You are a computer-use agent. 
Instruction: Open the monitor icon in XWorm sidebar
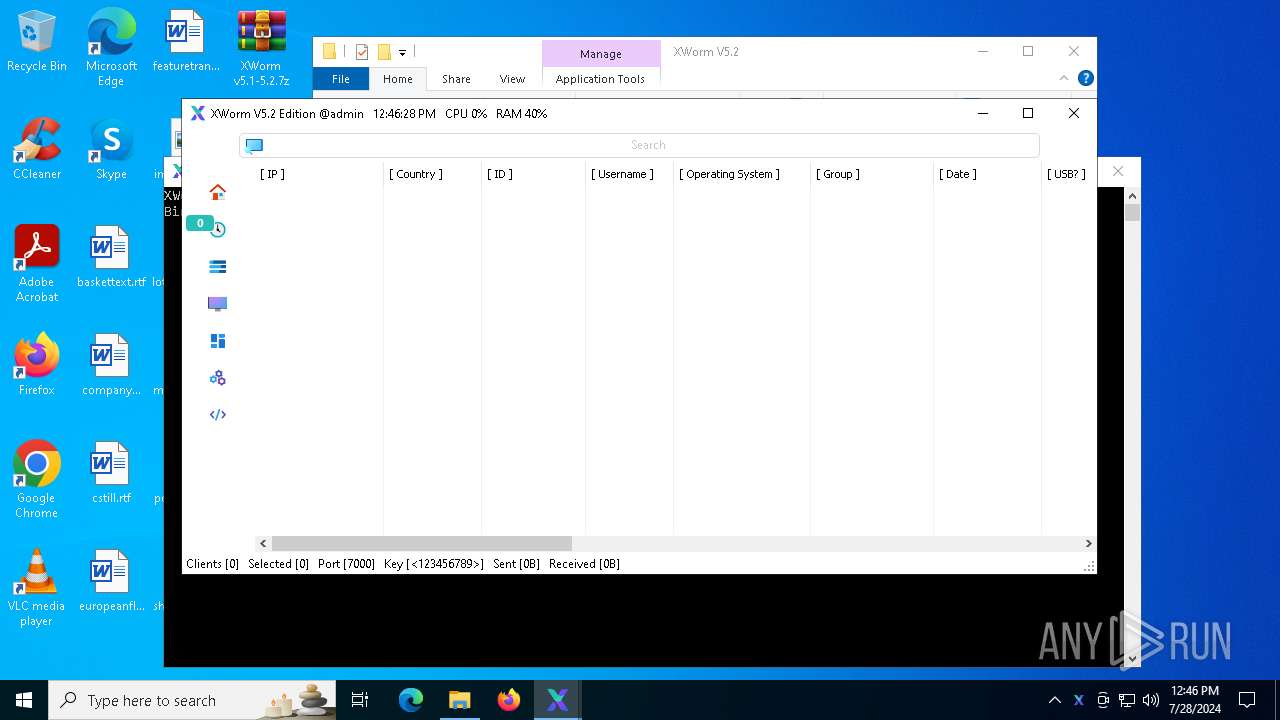pyautogui.click(x=217, y=304)
